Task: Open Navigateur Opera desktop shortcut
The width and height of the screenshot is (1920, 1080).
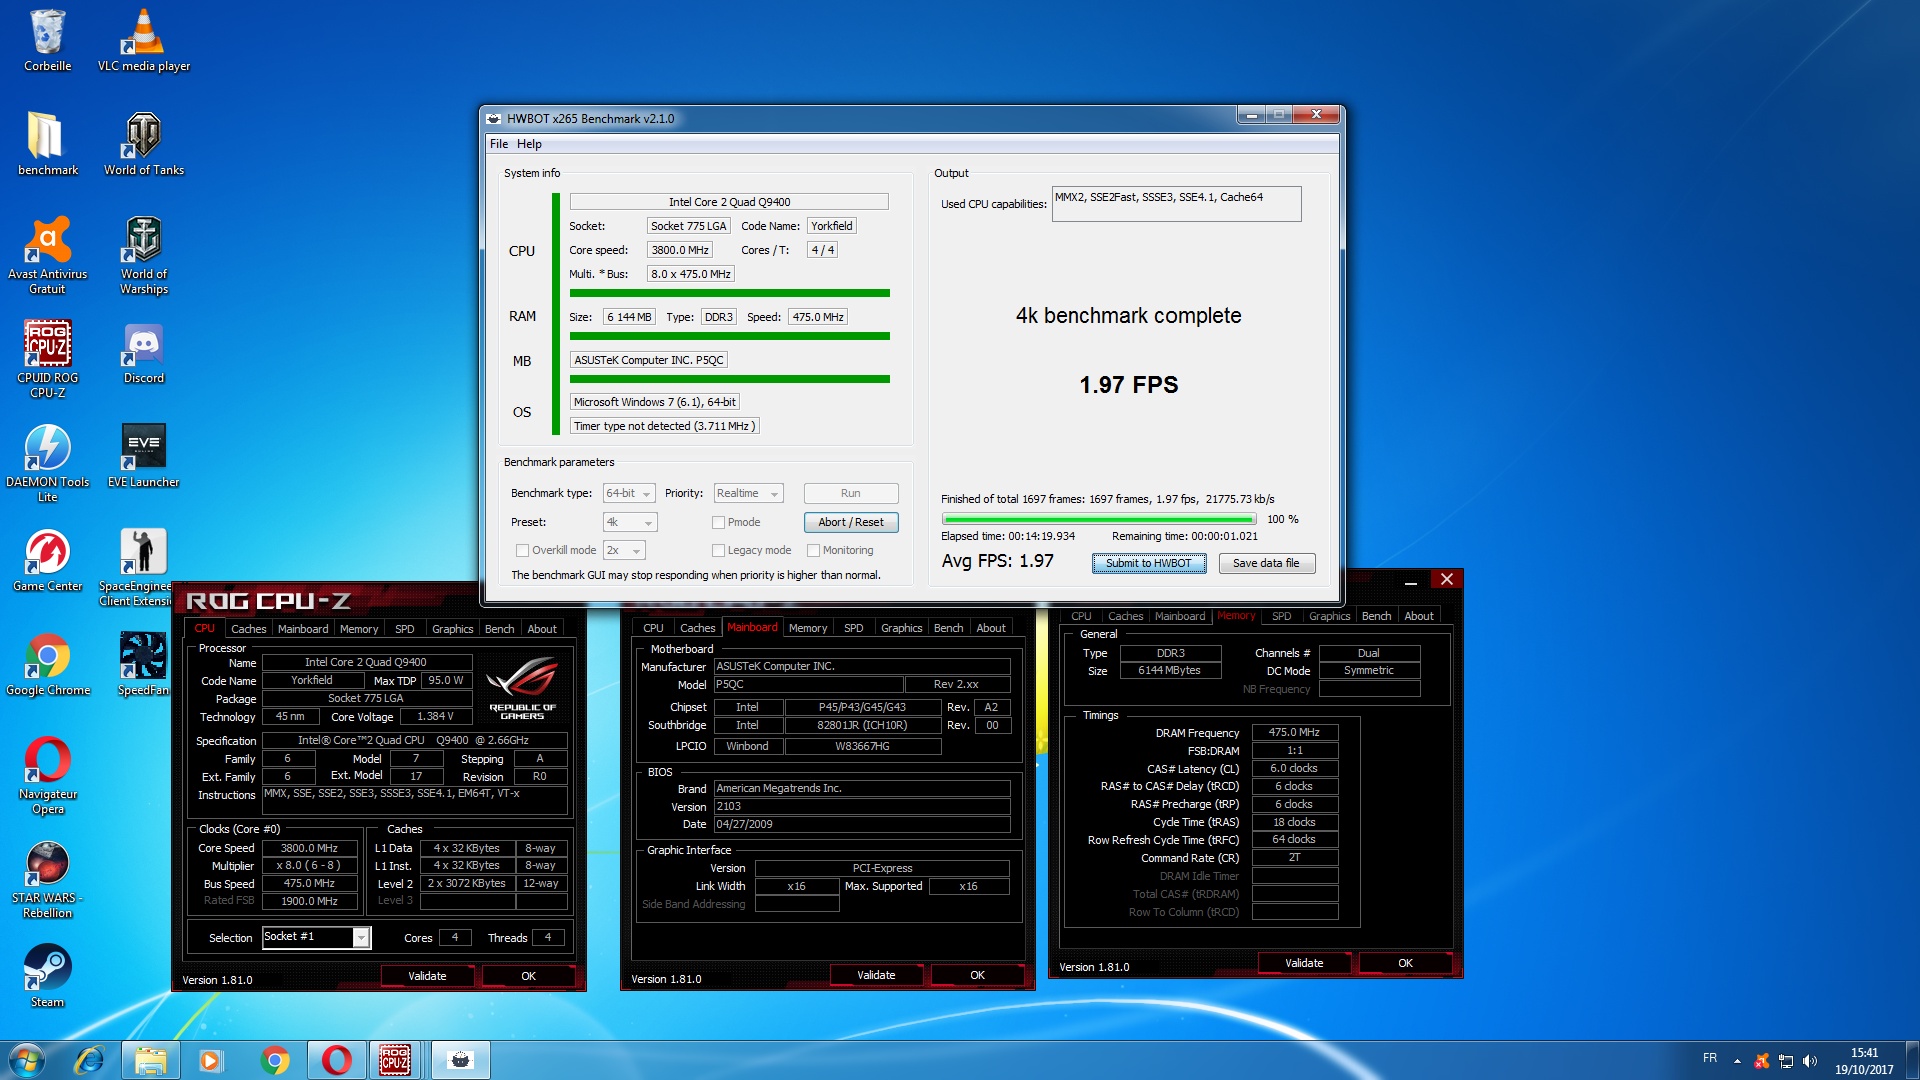Action: [x=47, y=775]
